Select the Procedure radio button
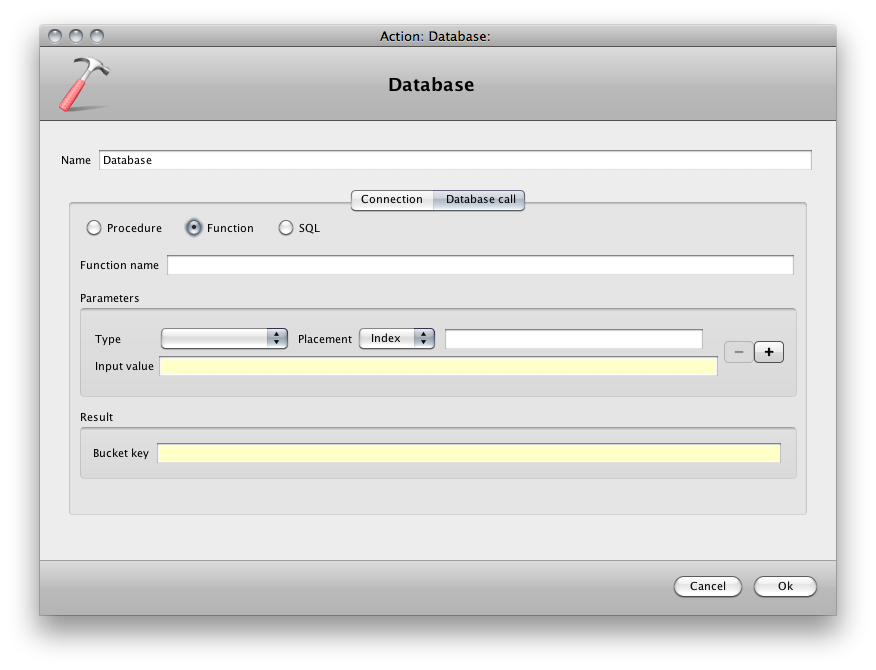This screenshot has height=670, width=876. tap(94, 228)
